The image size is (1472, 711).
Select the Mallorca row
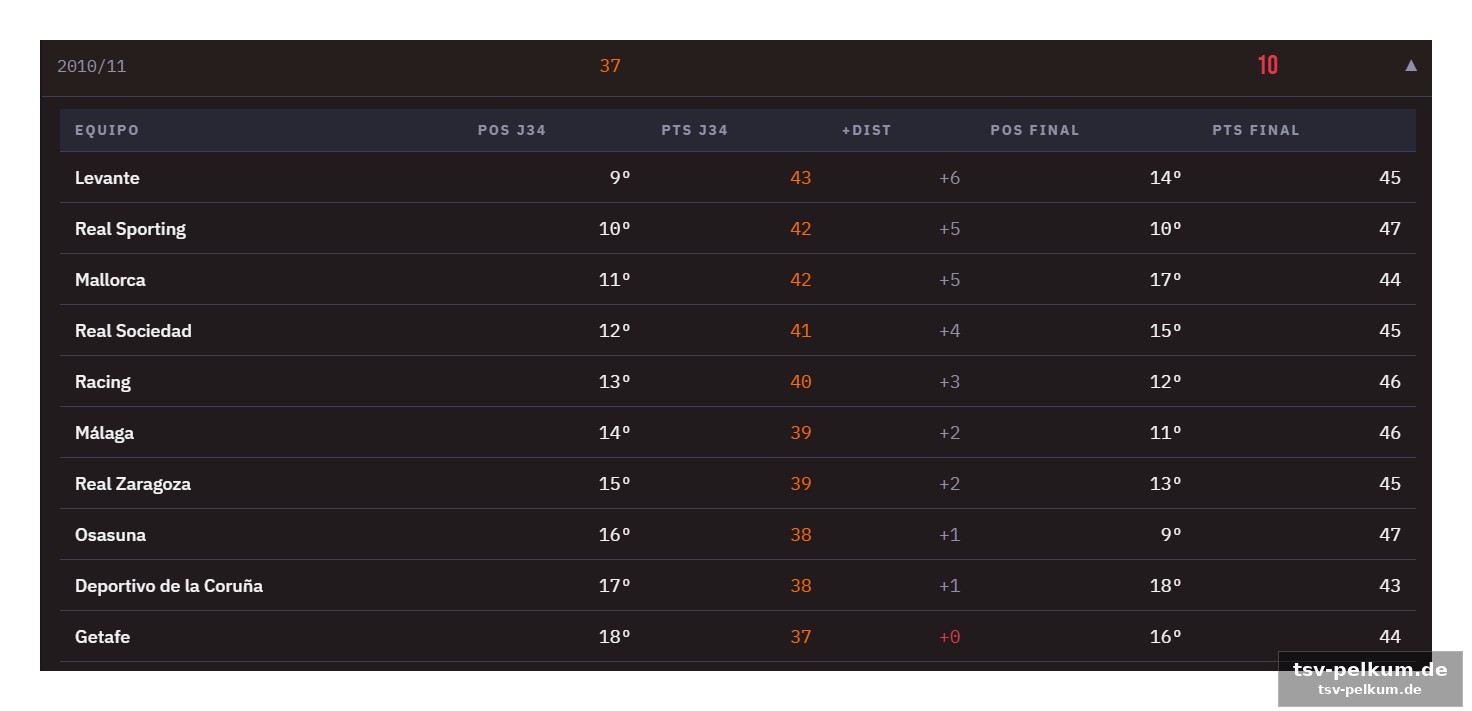tap(738, 280)
